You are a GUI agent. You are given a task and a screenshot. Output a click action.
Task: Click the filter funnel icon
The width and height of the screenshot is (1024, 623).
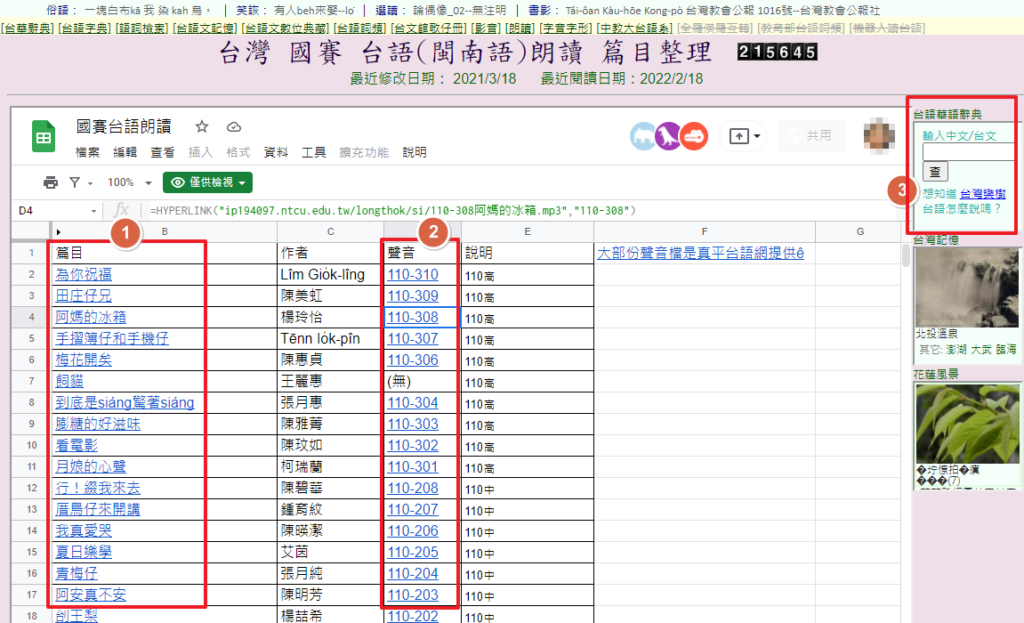[x=75, y=183]
